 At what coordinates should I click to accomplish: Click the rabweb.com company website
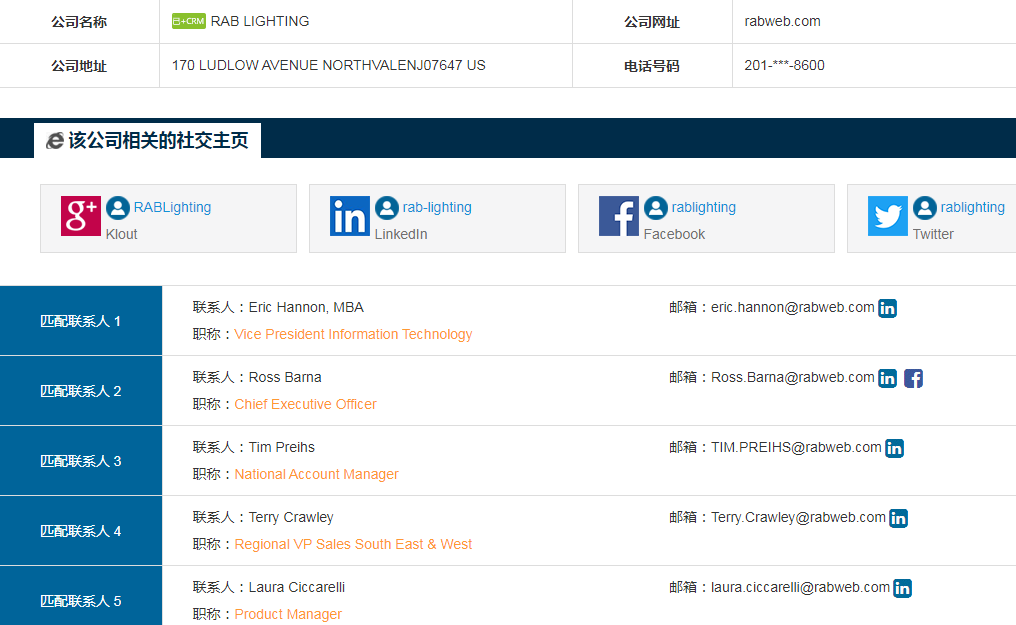click(x=782, y=21)
